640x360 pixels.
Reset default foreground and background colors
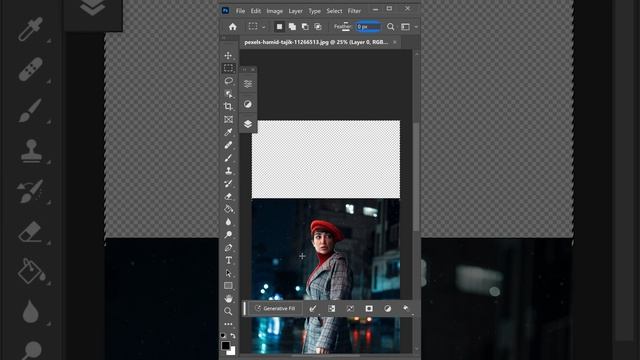click(223, 336)
